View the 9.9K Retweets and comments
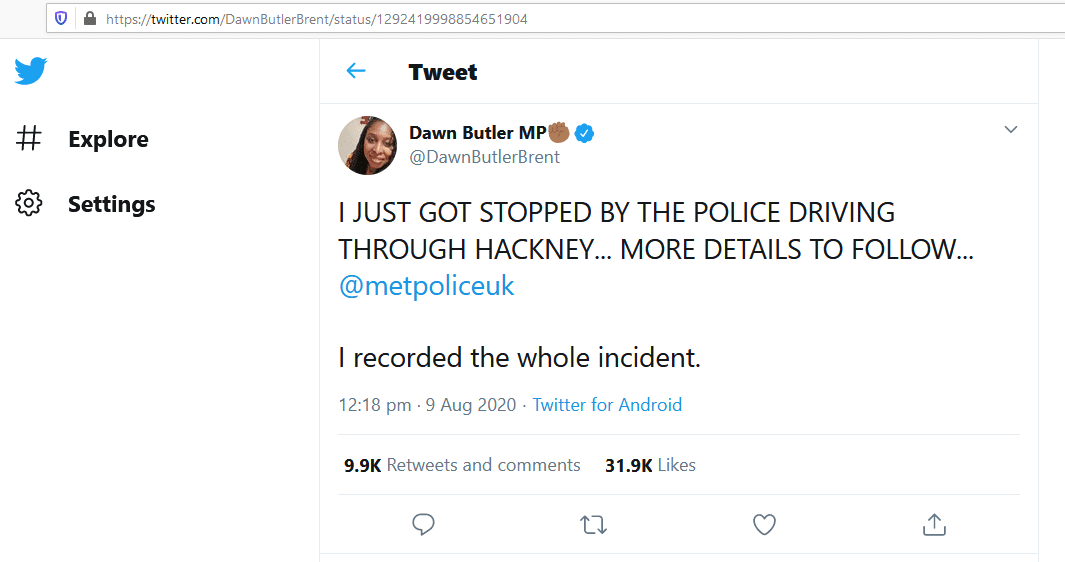The height and width of the screenshot is (562, 1065). pyautogui.click(x=462, y=465)
